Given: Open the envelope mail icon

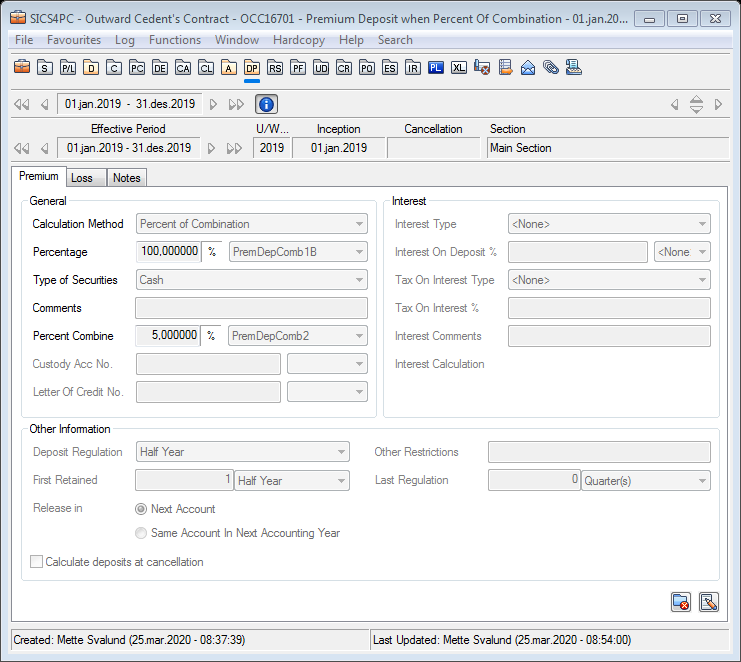Looking at the screenshot, I should pos(528,68).
